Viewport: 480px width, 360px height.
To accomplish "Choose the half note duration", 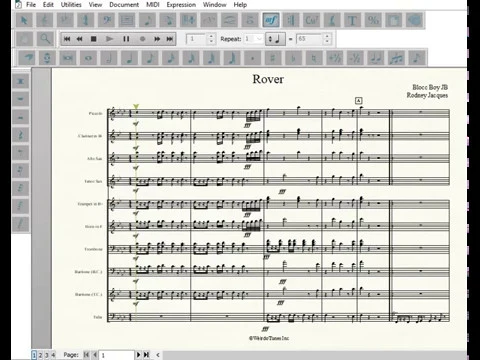I will click(x=109, y=58).
